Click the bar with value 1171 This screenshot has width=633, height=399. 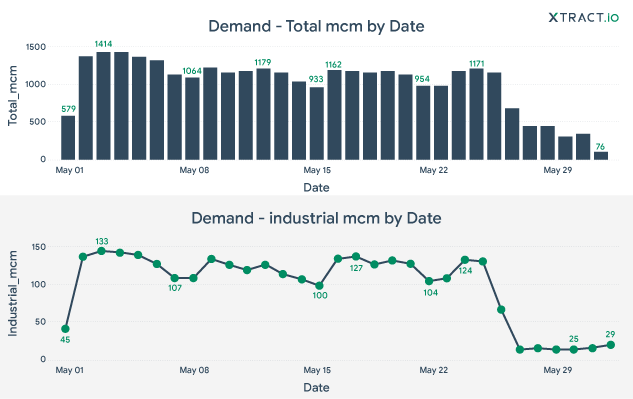(x=476, y=114)
